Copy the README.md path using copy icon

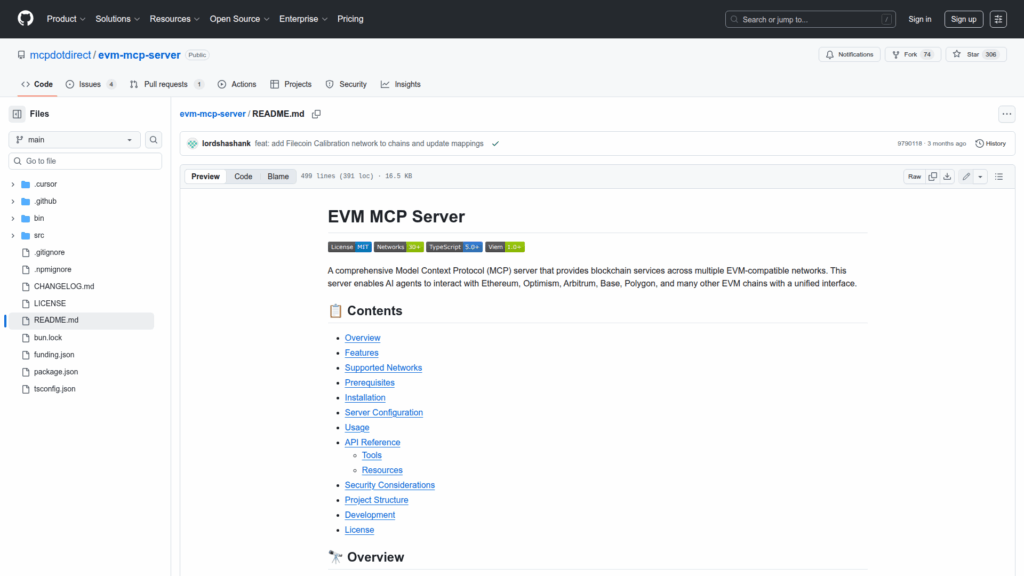(316, 114)
